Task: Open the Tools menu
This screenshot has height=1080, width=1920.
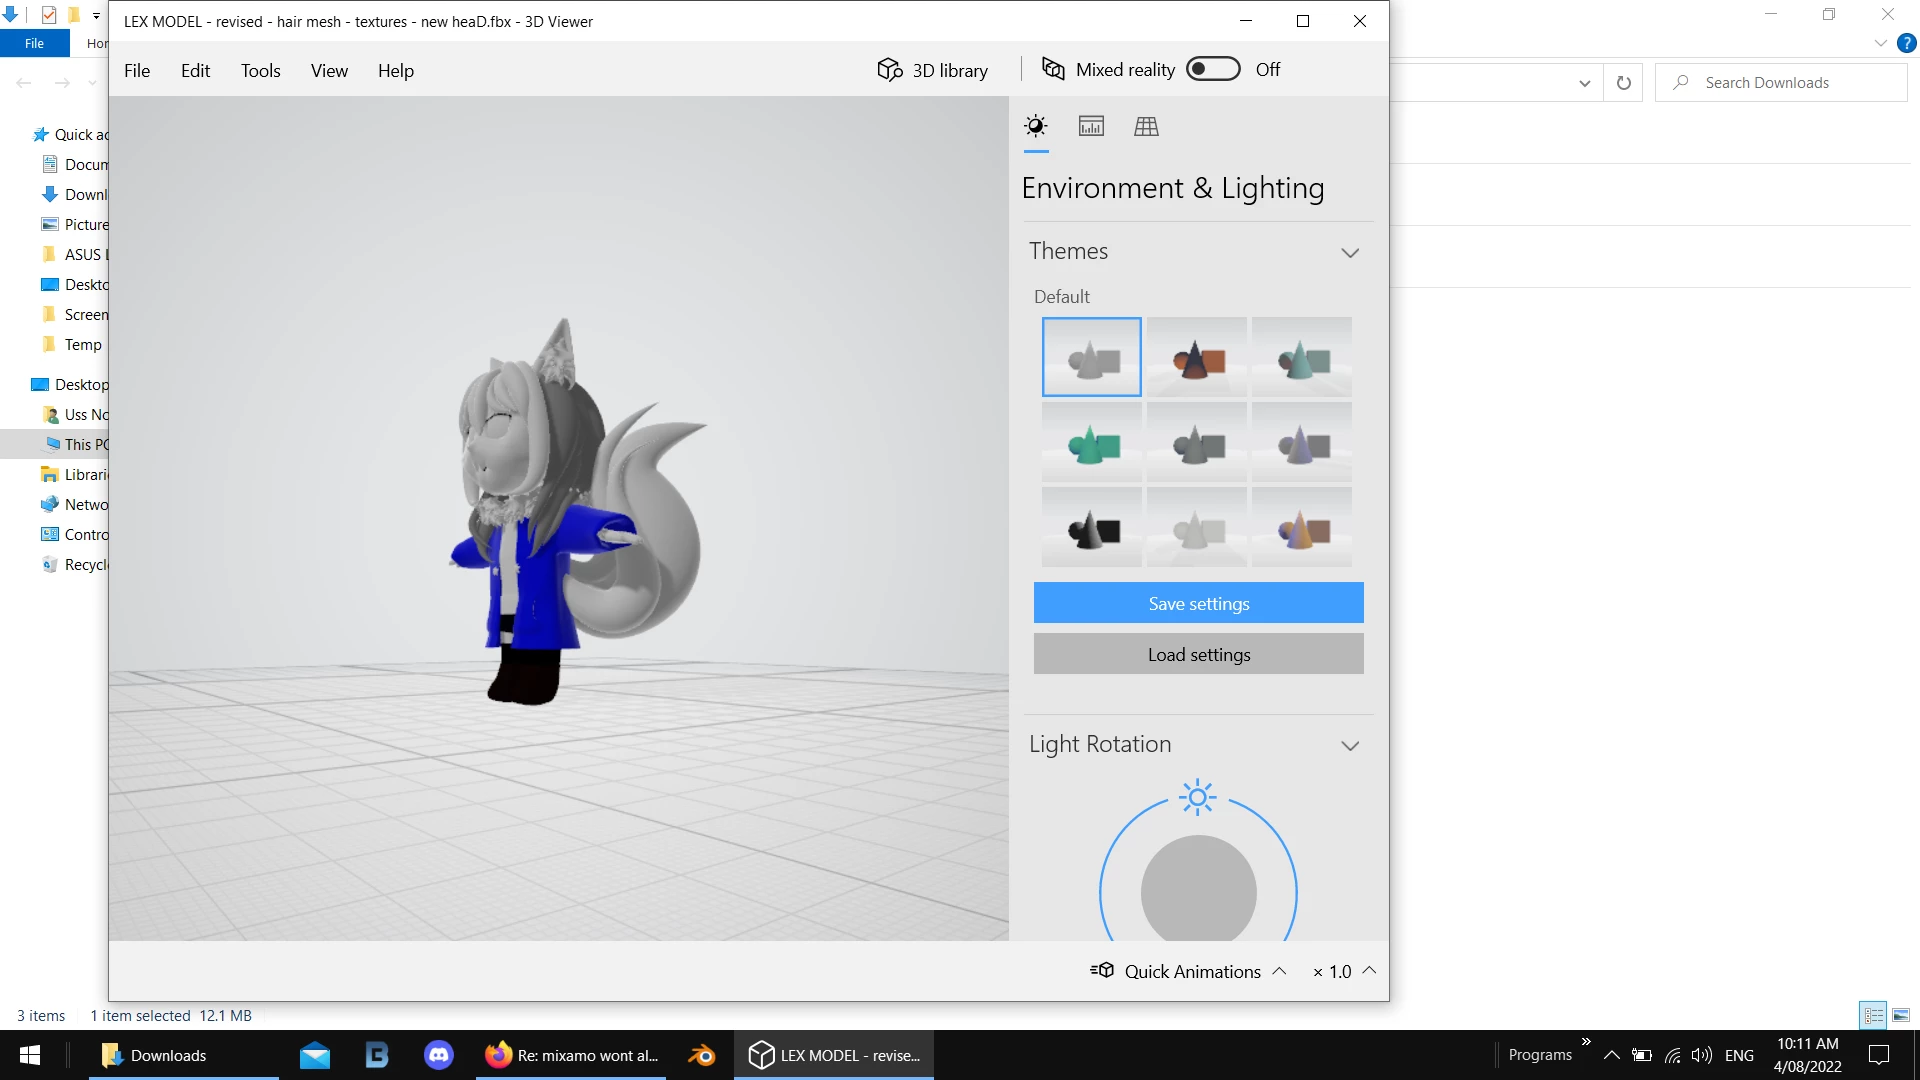Action: click(260, 71)
